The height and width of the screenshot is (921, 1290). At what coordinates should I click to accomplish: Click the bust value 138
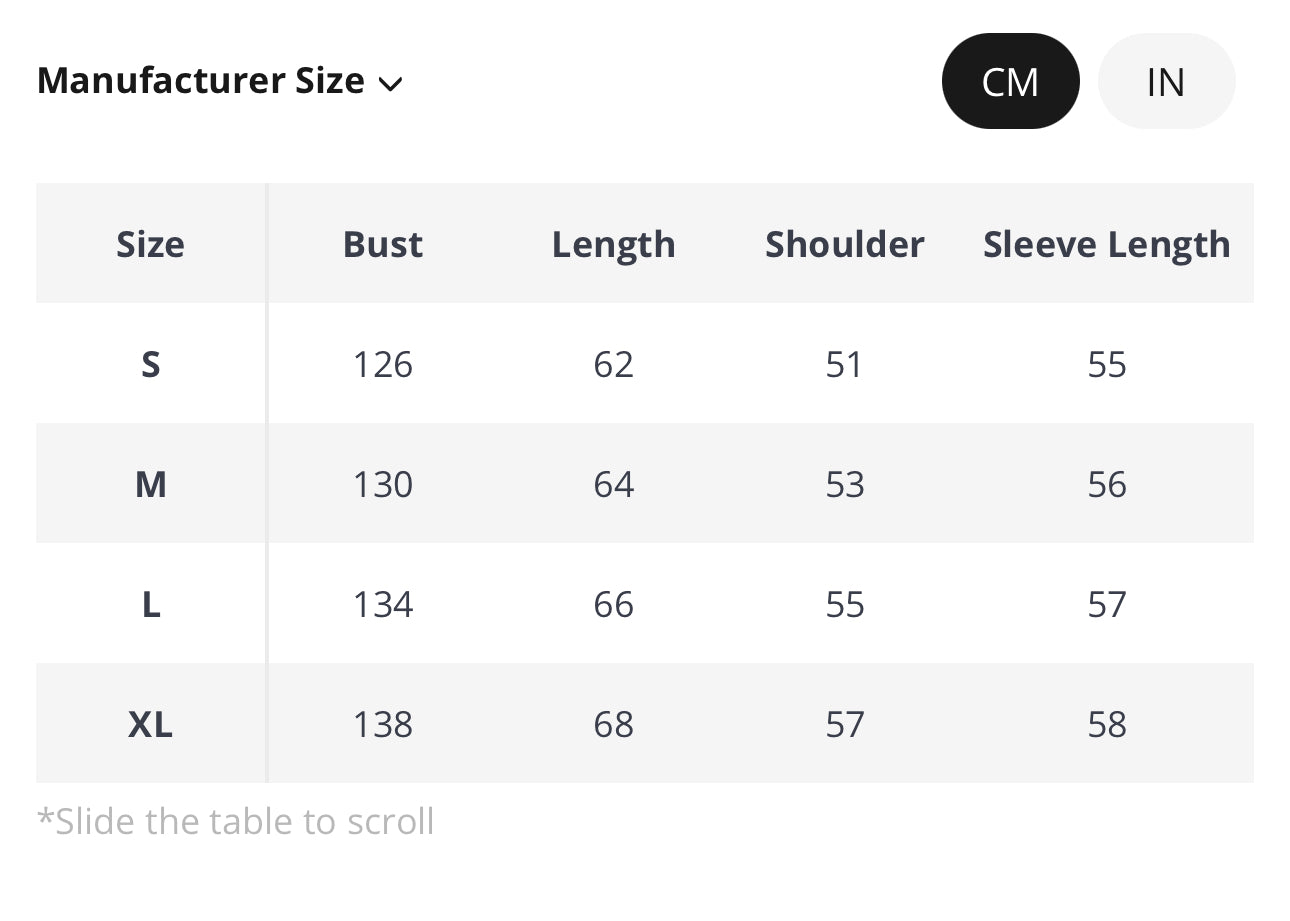tap(383, 724)
